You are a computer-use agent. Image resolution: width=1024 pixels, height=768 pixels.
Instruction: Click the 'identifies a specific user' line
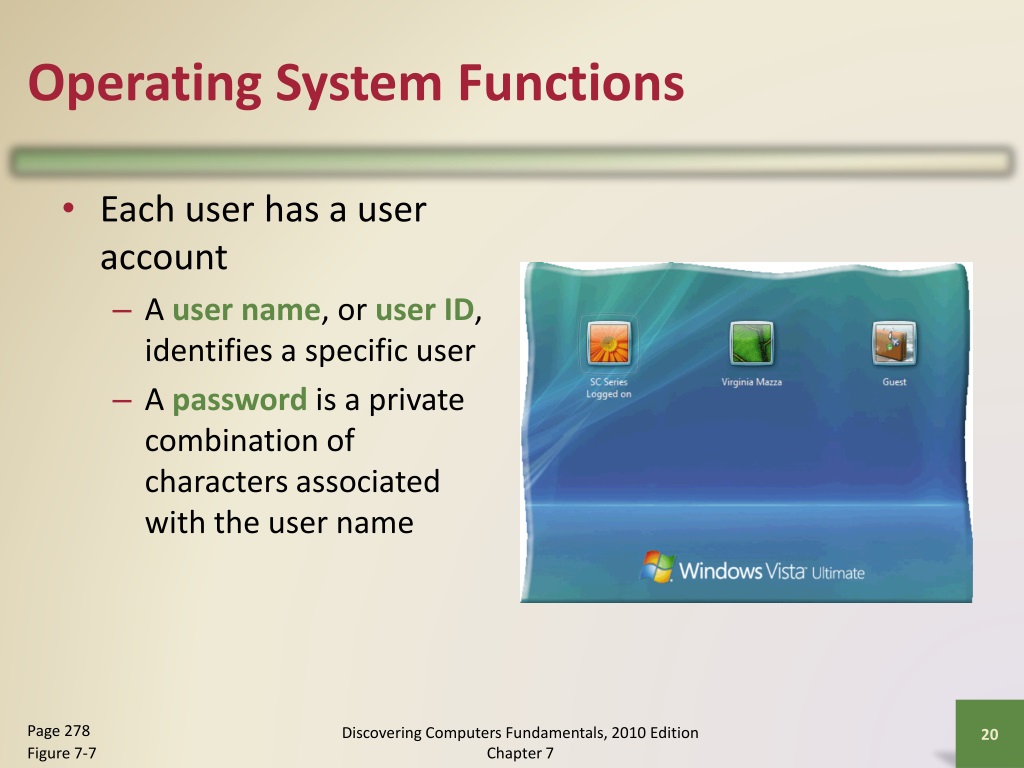pos(310,351)
